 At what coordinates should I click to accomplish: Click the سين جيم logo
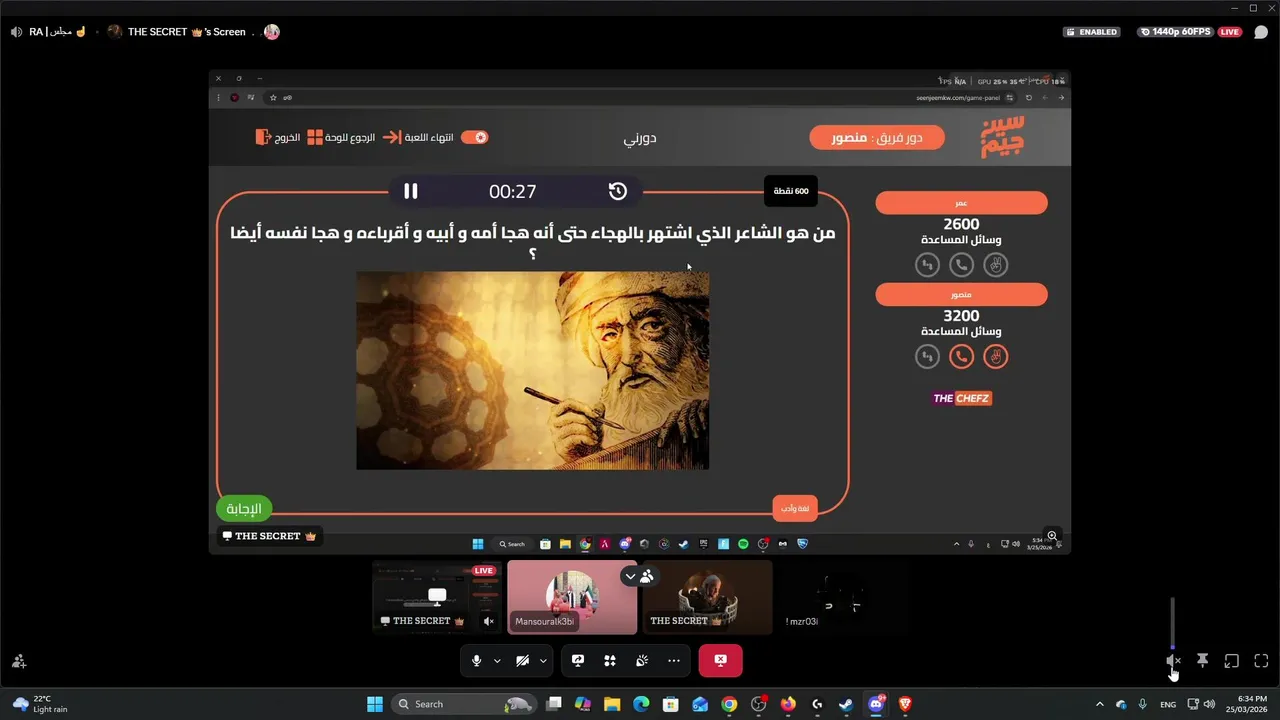(x=1003, y=137)
